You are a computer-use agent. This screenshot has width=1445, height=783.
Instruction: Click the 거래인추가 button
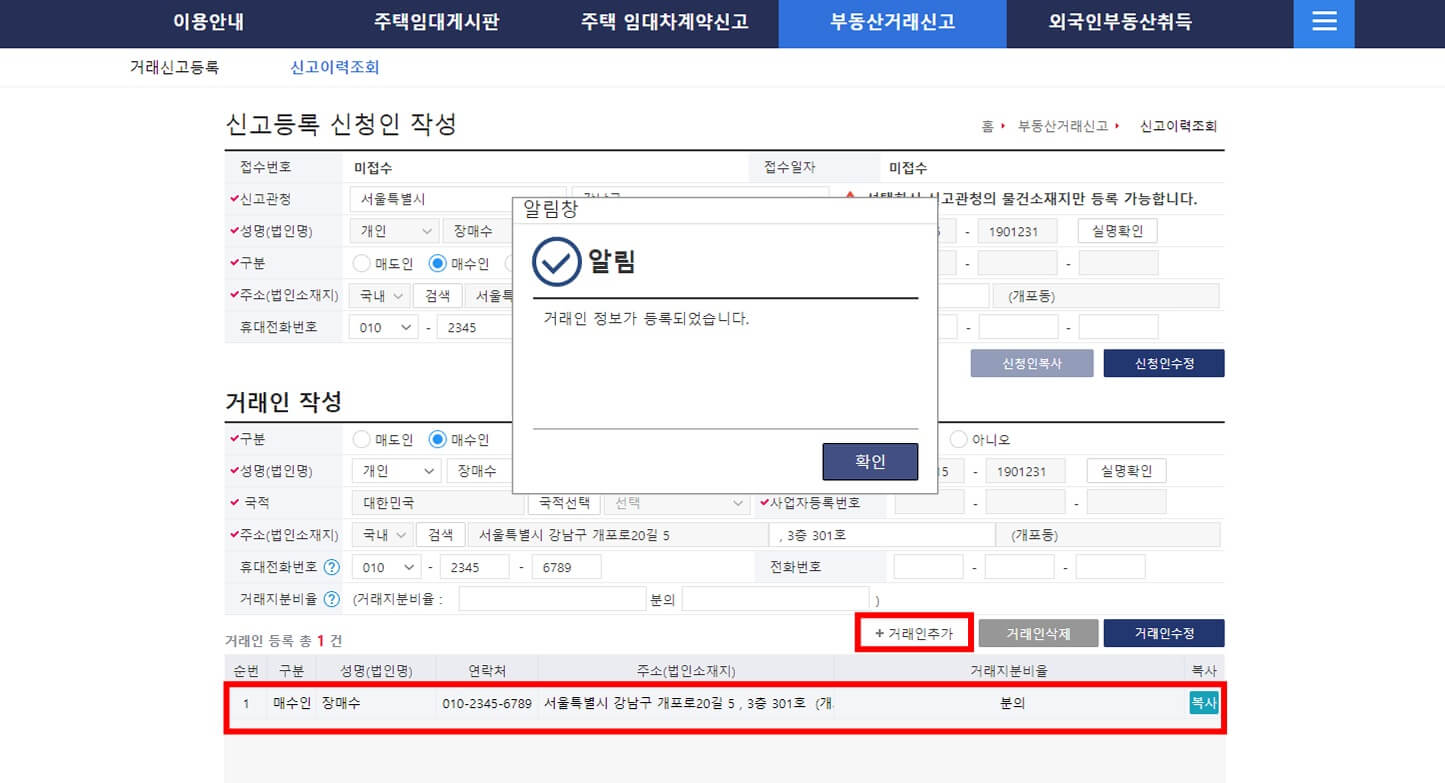click(912, 632)
